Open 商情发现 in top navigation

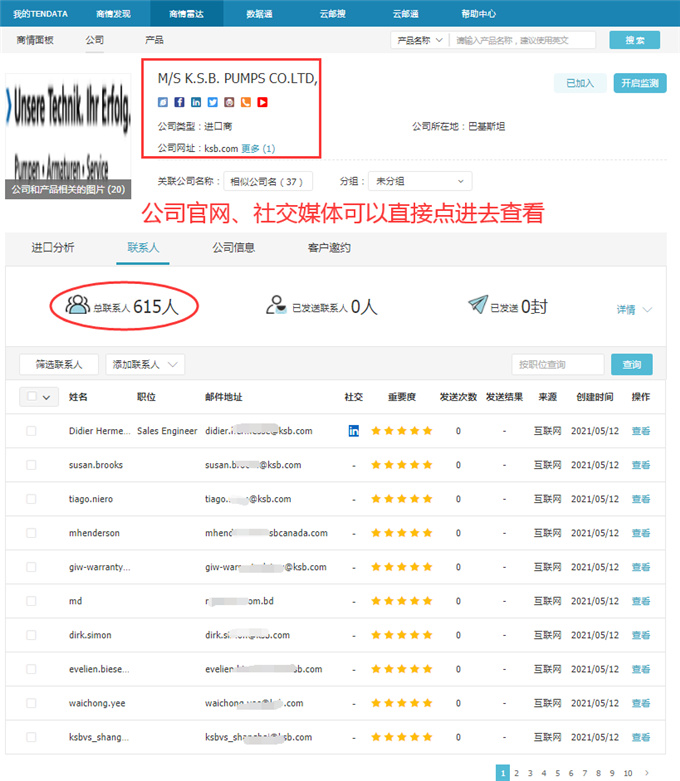click(114, 14)
